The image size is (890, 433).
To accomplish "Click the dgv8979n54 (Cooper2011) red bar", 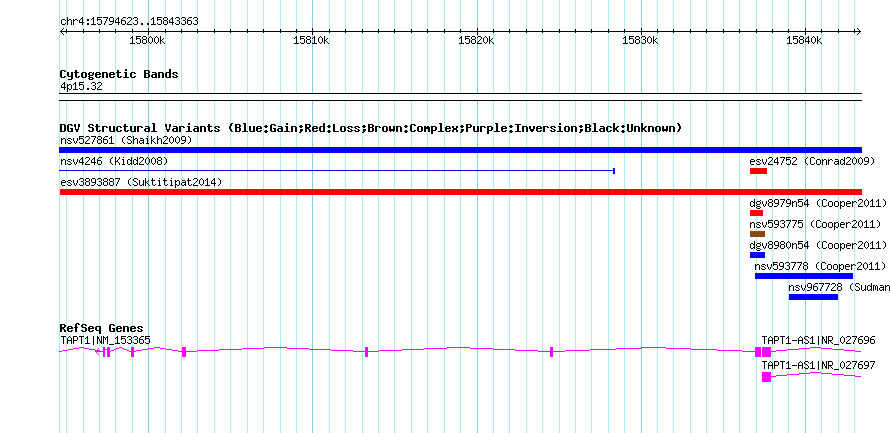I will pyautogui.click(x=756, y=213).
